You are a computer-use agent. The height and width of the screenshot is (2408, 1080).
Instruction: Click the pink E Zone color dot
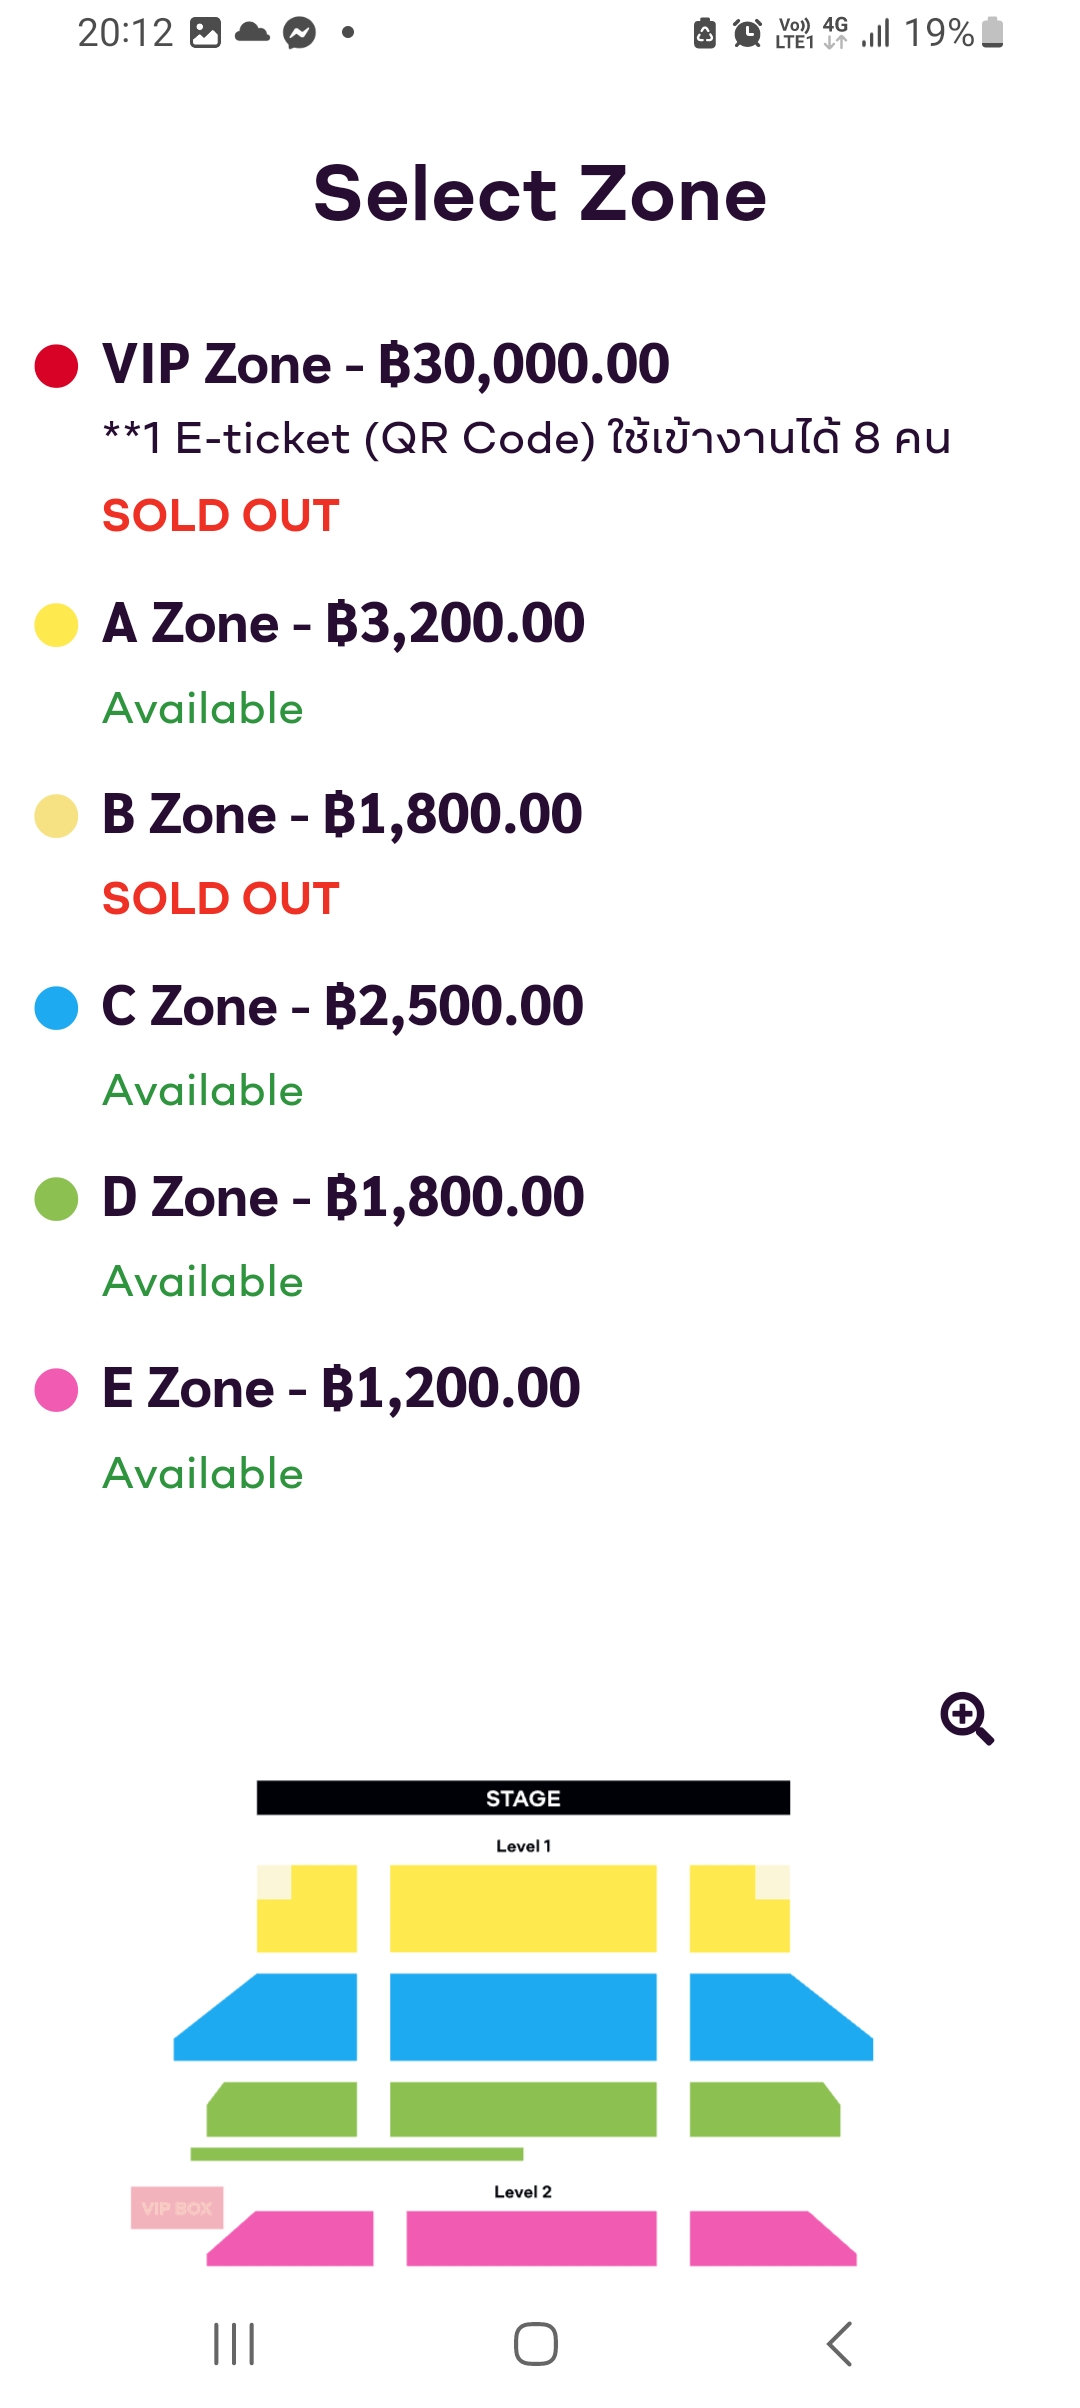(56, 1390)
